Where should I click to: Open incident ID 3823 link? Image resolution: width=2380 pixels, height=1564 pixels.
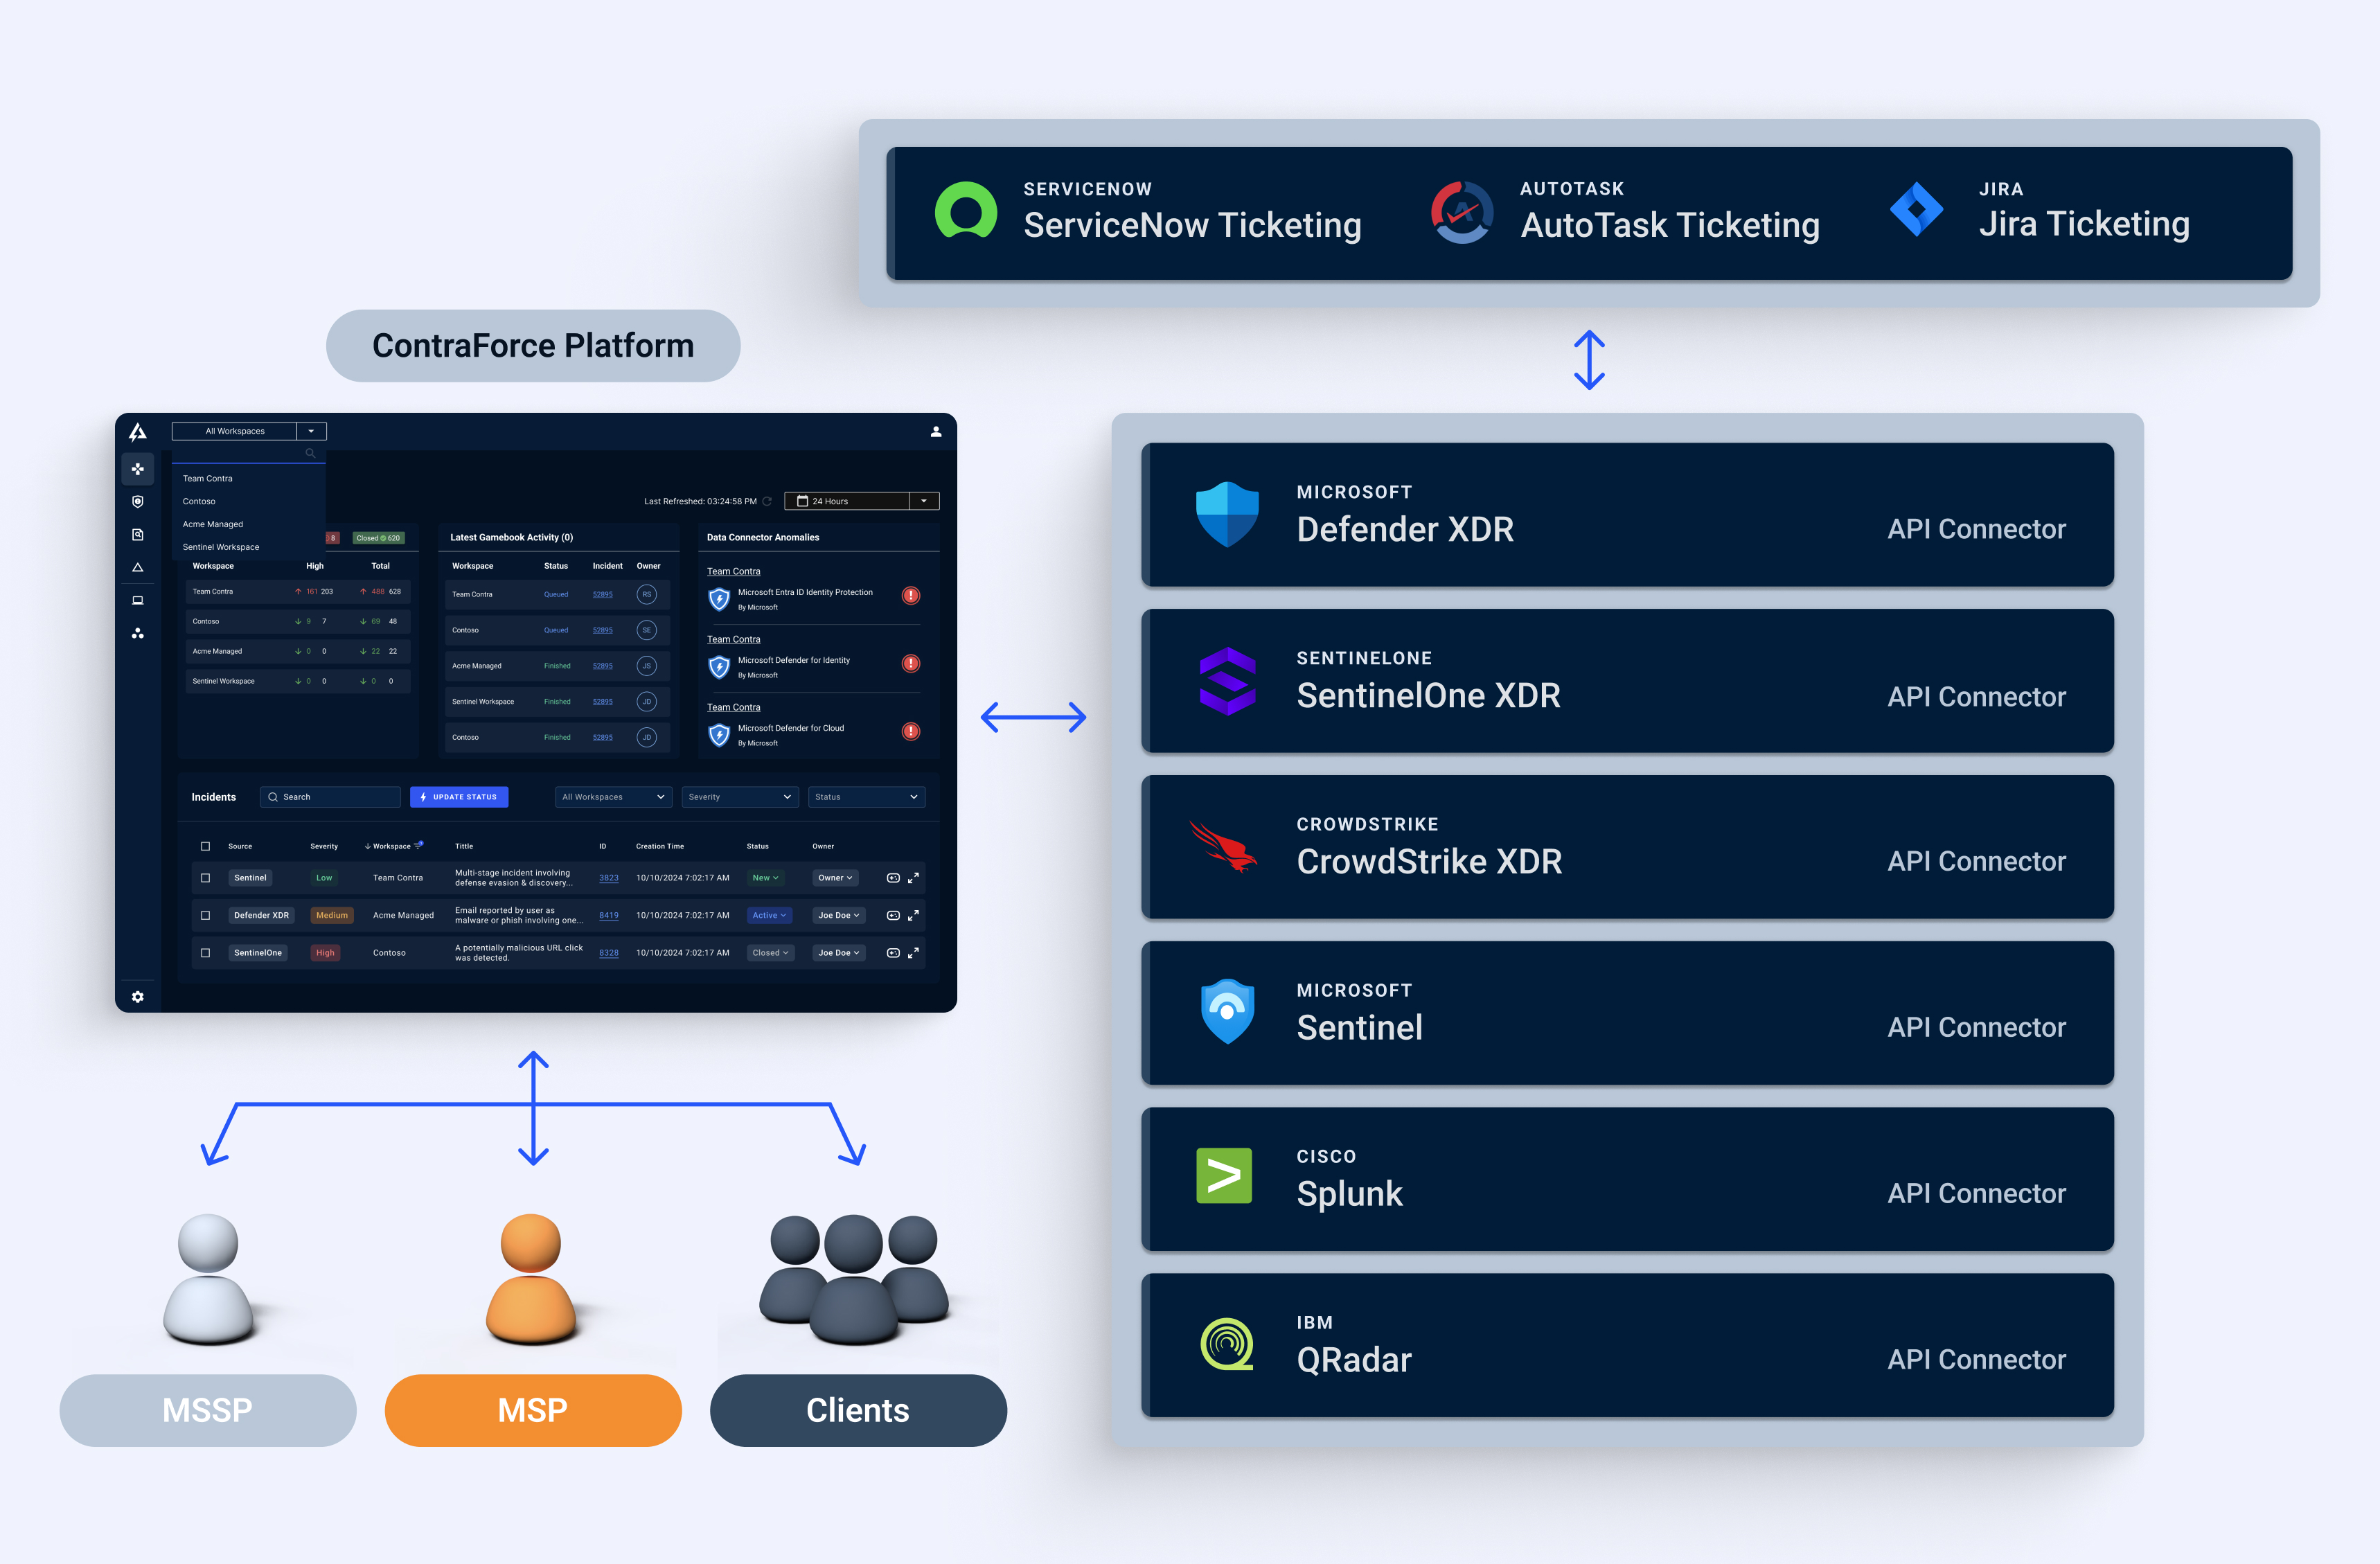(x=608, y=879)
